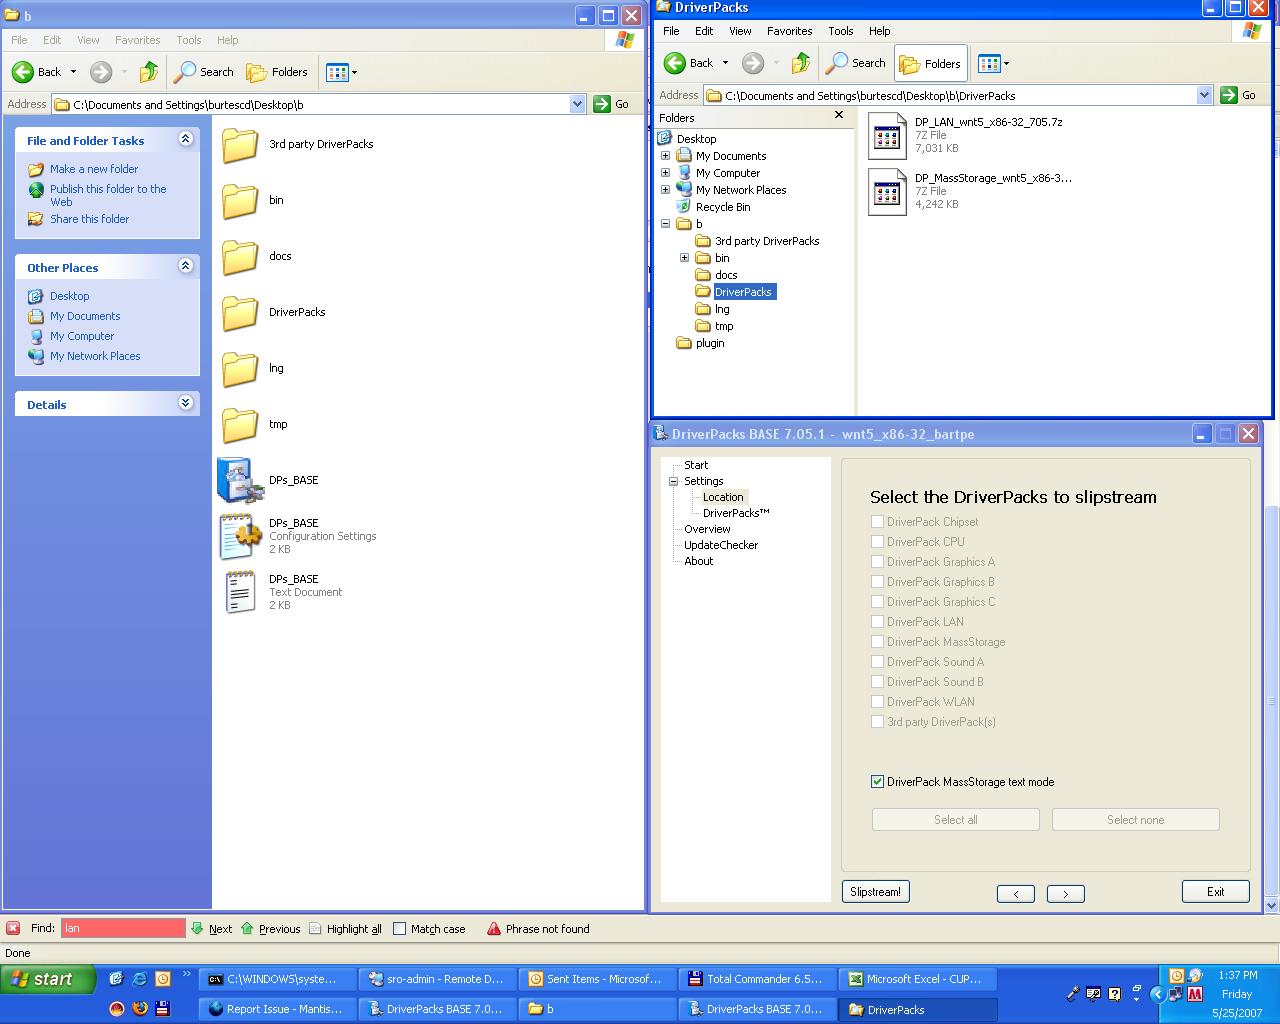Screen dimensions: 1280x1024
Task: Click the Back arrow in the b window
Action: (23, 72)
